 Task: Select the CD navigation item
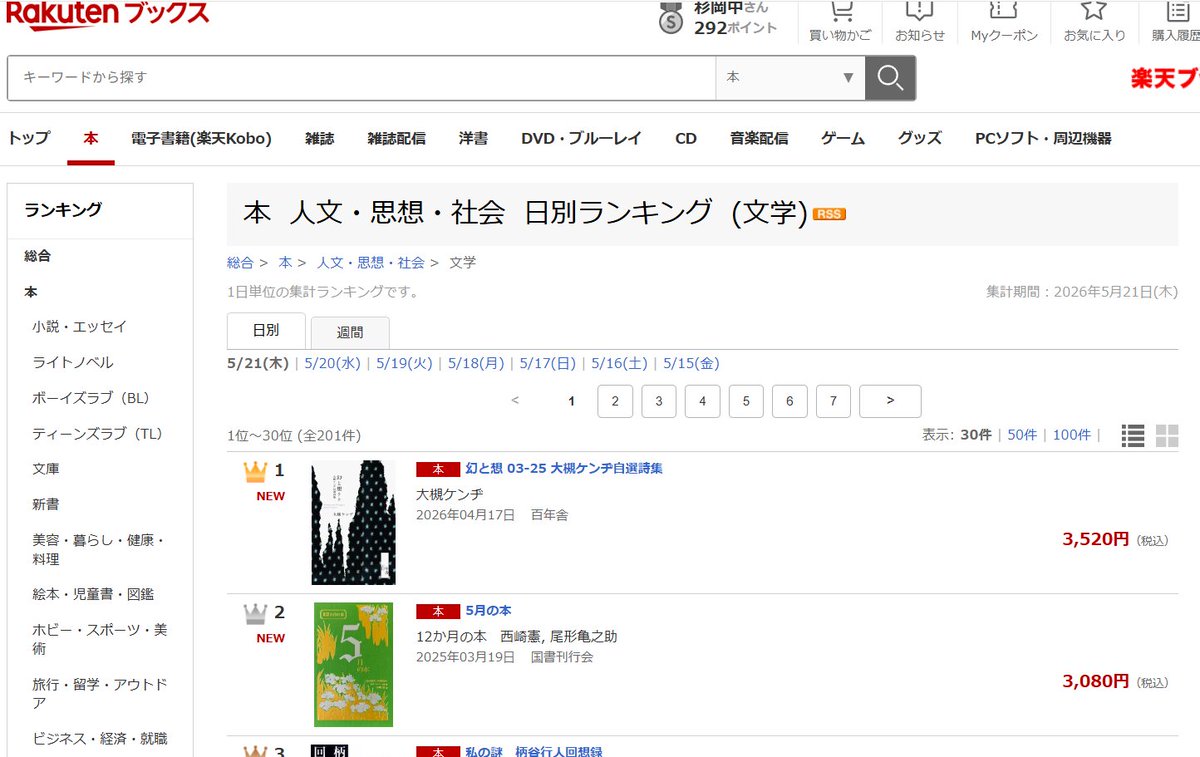(686, 139)
